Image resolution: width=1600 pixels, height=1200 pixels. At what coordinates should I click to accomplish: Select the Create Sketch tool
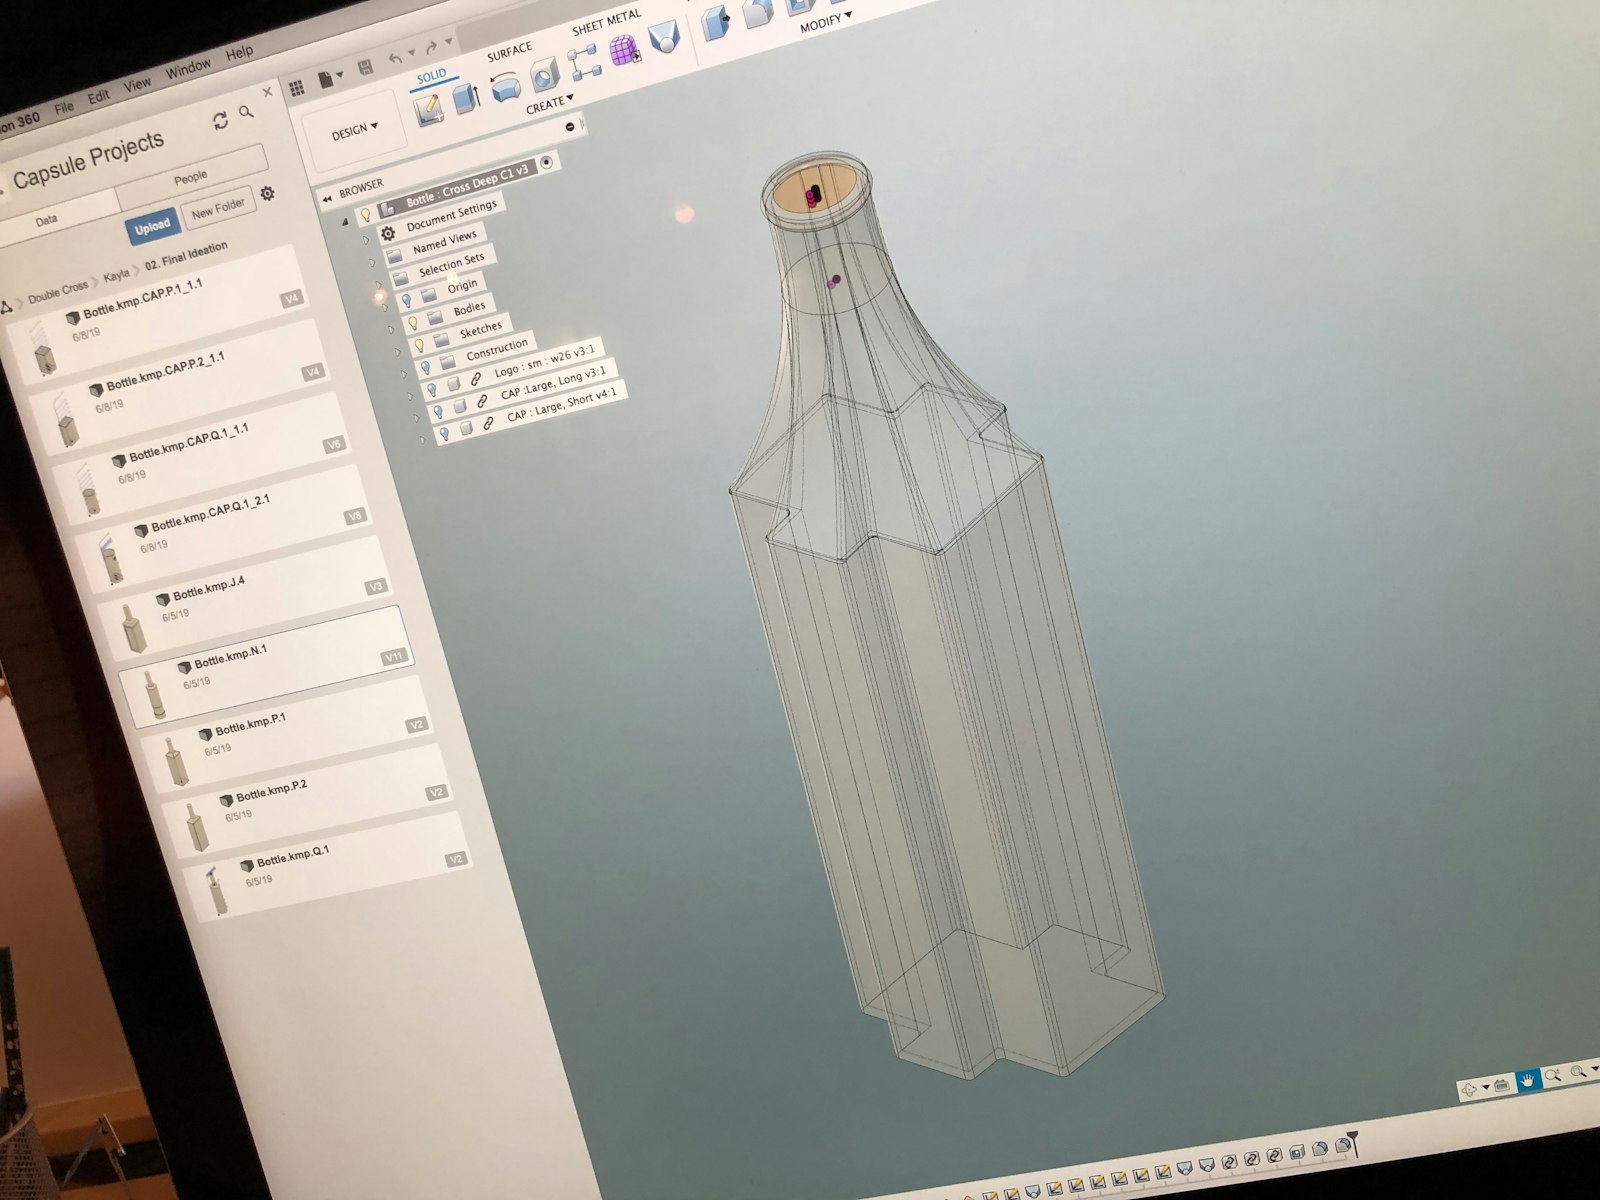pyautogui.click(x=429, y=108)
